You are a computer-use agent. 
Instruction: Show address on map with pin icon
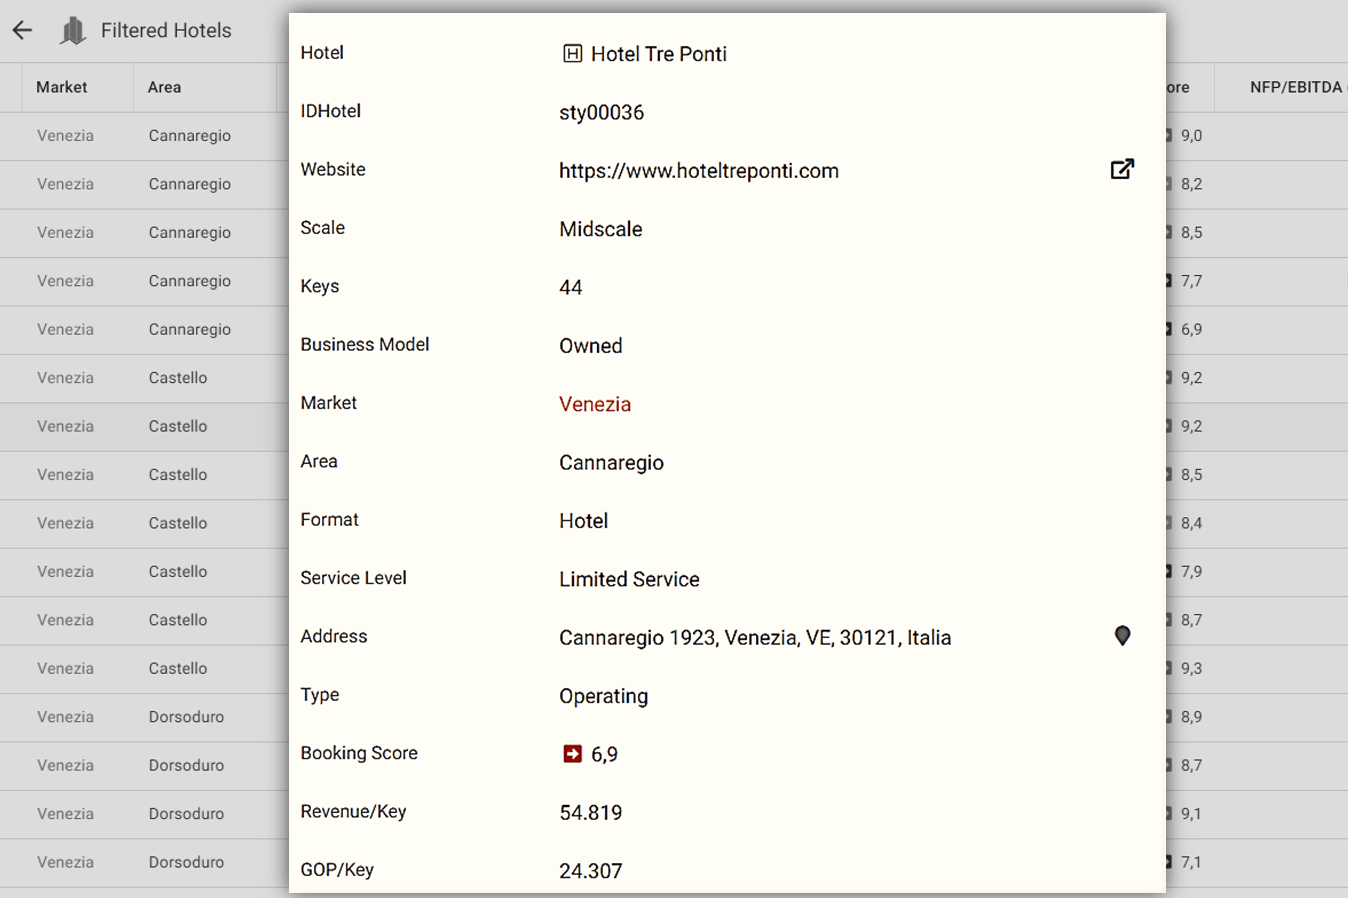1122,636
